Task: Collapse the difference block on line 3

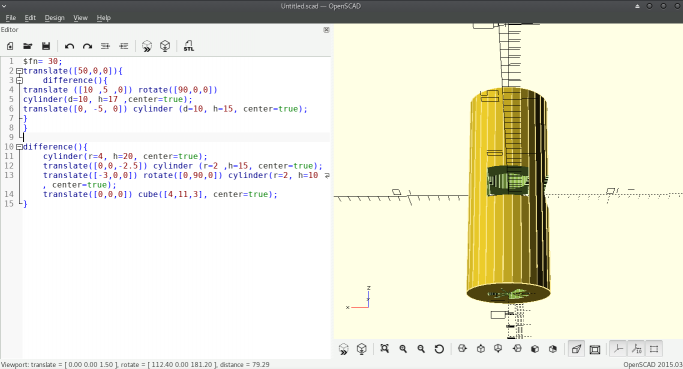Action: click(19, 80)
